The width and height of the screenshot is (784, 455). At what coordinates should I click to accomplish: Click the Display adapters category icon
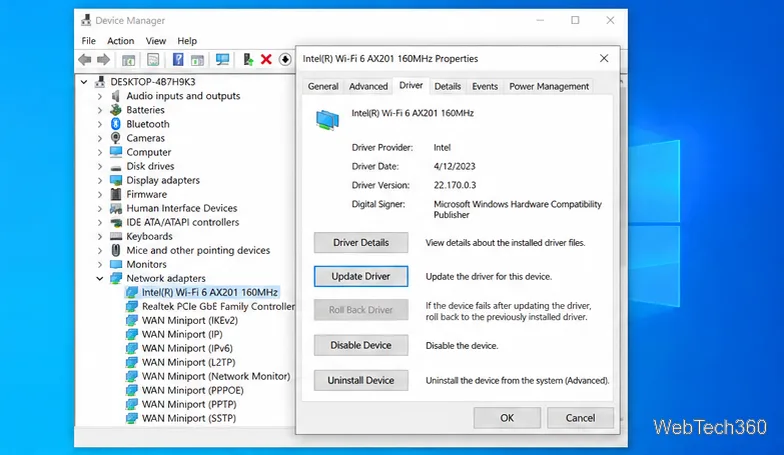pyautogui.click(x=116, y=180)
